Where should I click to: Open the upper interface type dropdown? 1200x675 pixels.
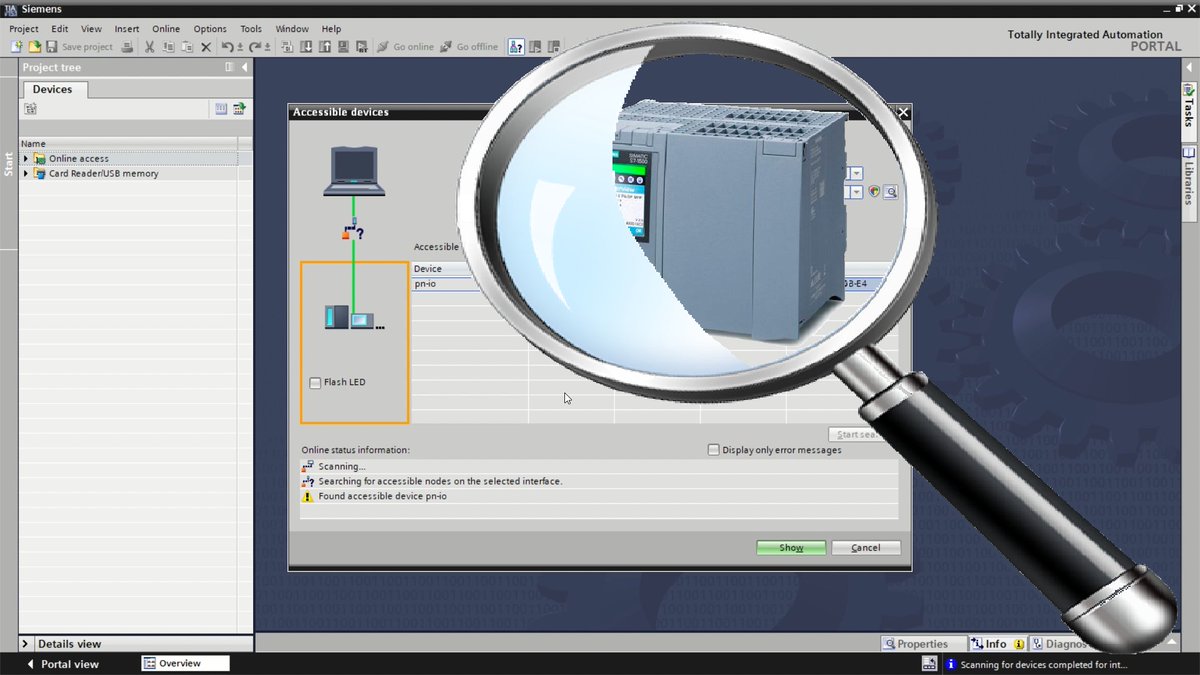click(857, 174)
